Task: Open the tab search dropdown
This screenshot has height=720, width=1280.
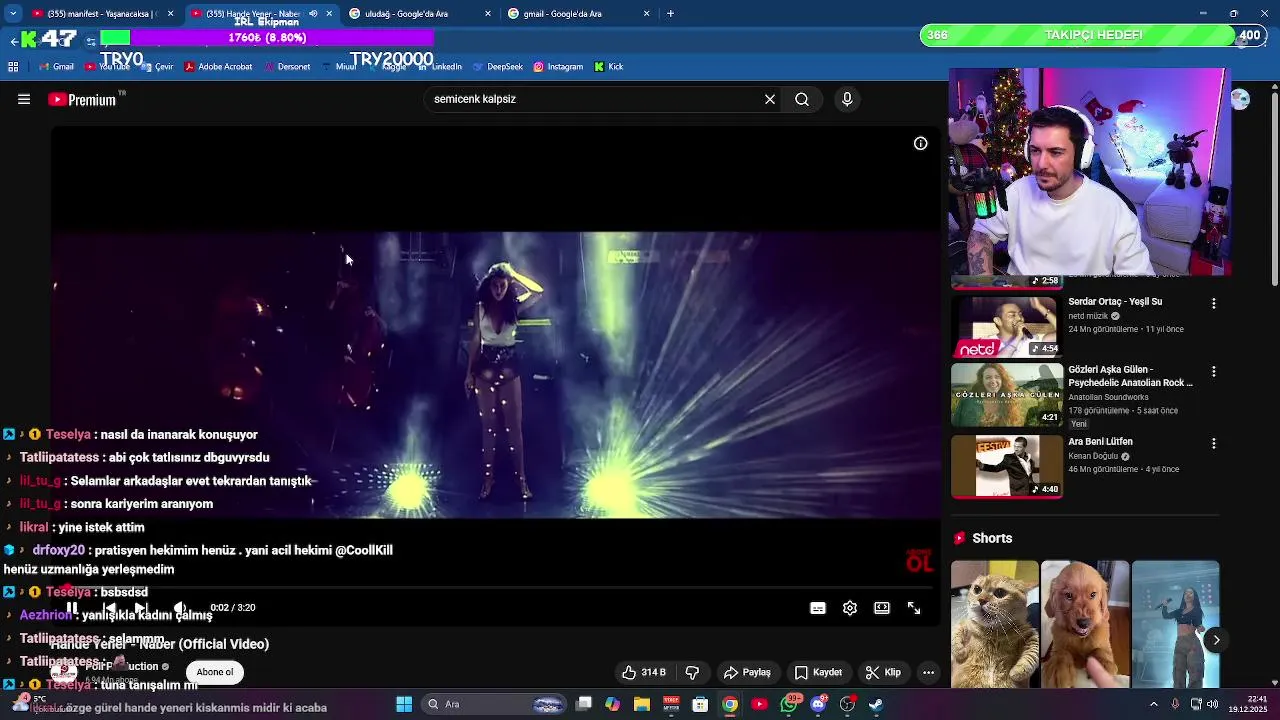Action: pyautogui.click(x=13, y=14)
